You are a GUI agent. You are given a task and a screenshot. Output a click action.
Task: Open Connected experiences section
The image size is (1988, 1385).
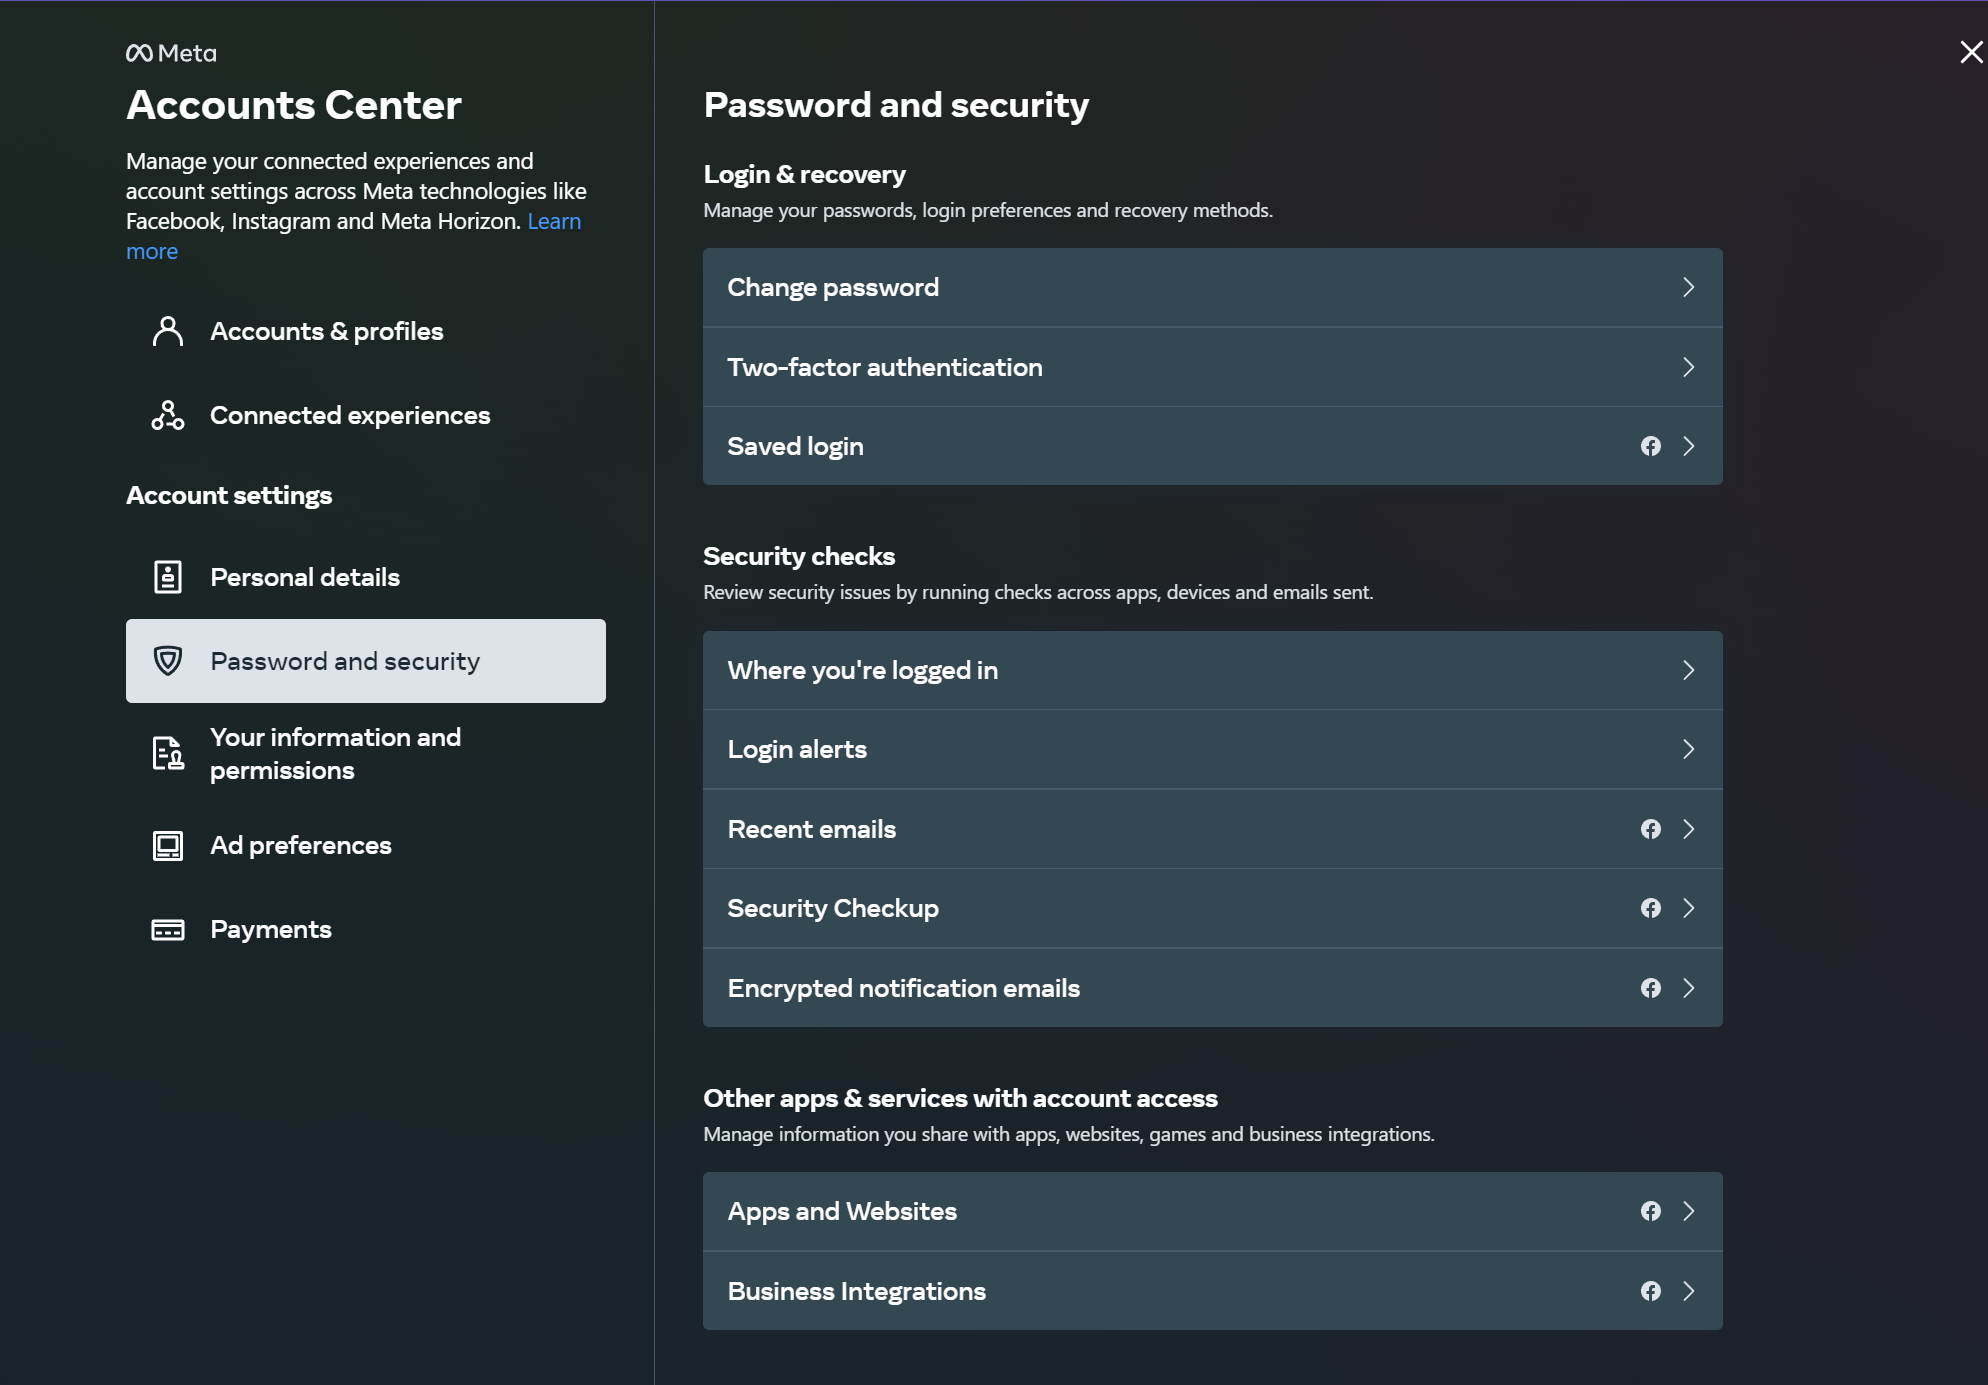coord(366,415)
